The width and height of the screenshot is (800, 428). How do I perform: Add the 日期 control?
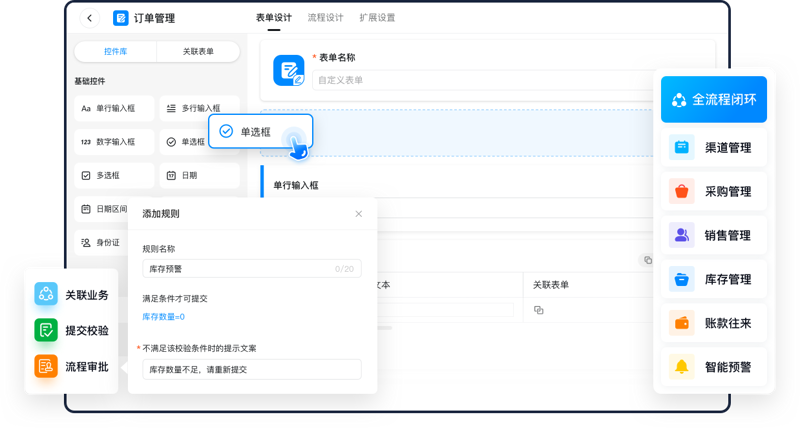click(x=199, y=175)
